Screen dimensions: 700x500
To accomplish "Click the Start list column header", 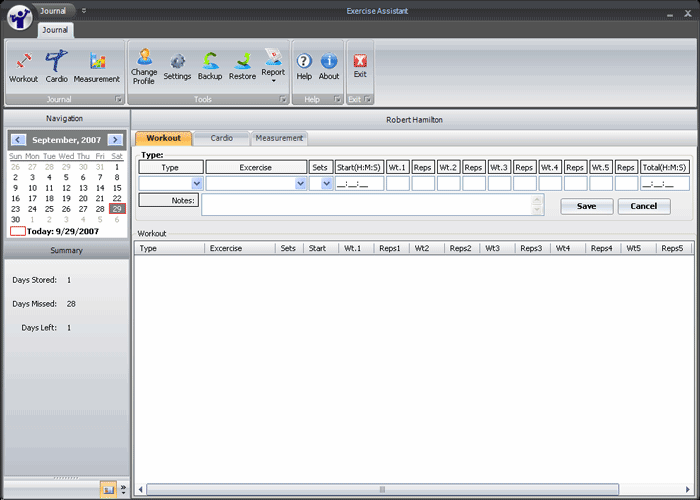I will coord(321,248).
